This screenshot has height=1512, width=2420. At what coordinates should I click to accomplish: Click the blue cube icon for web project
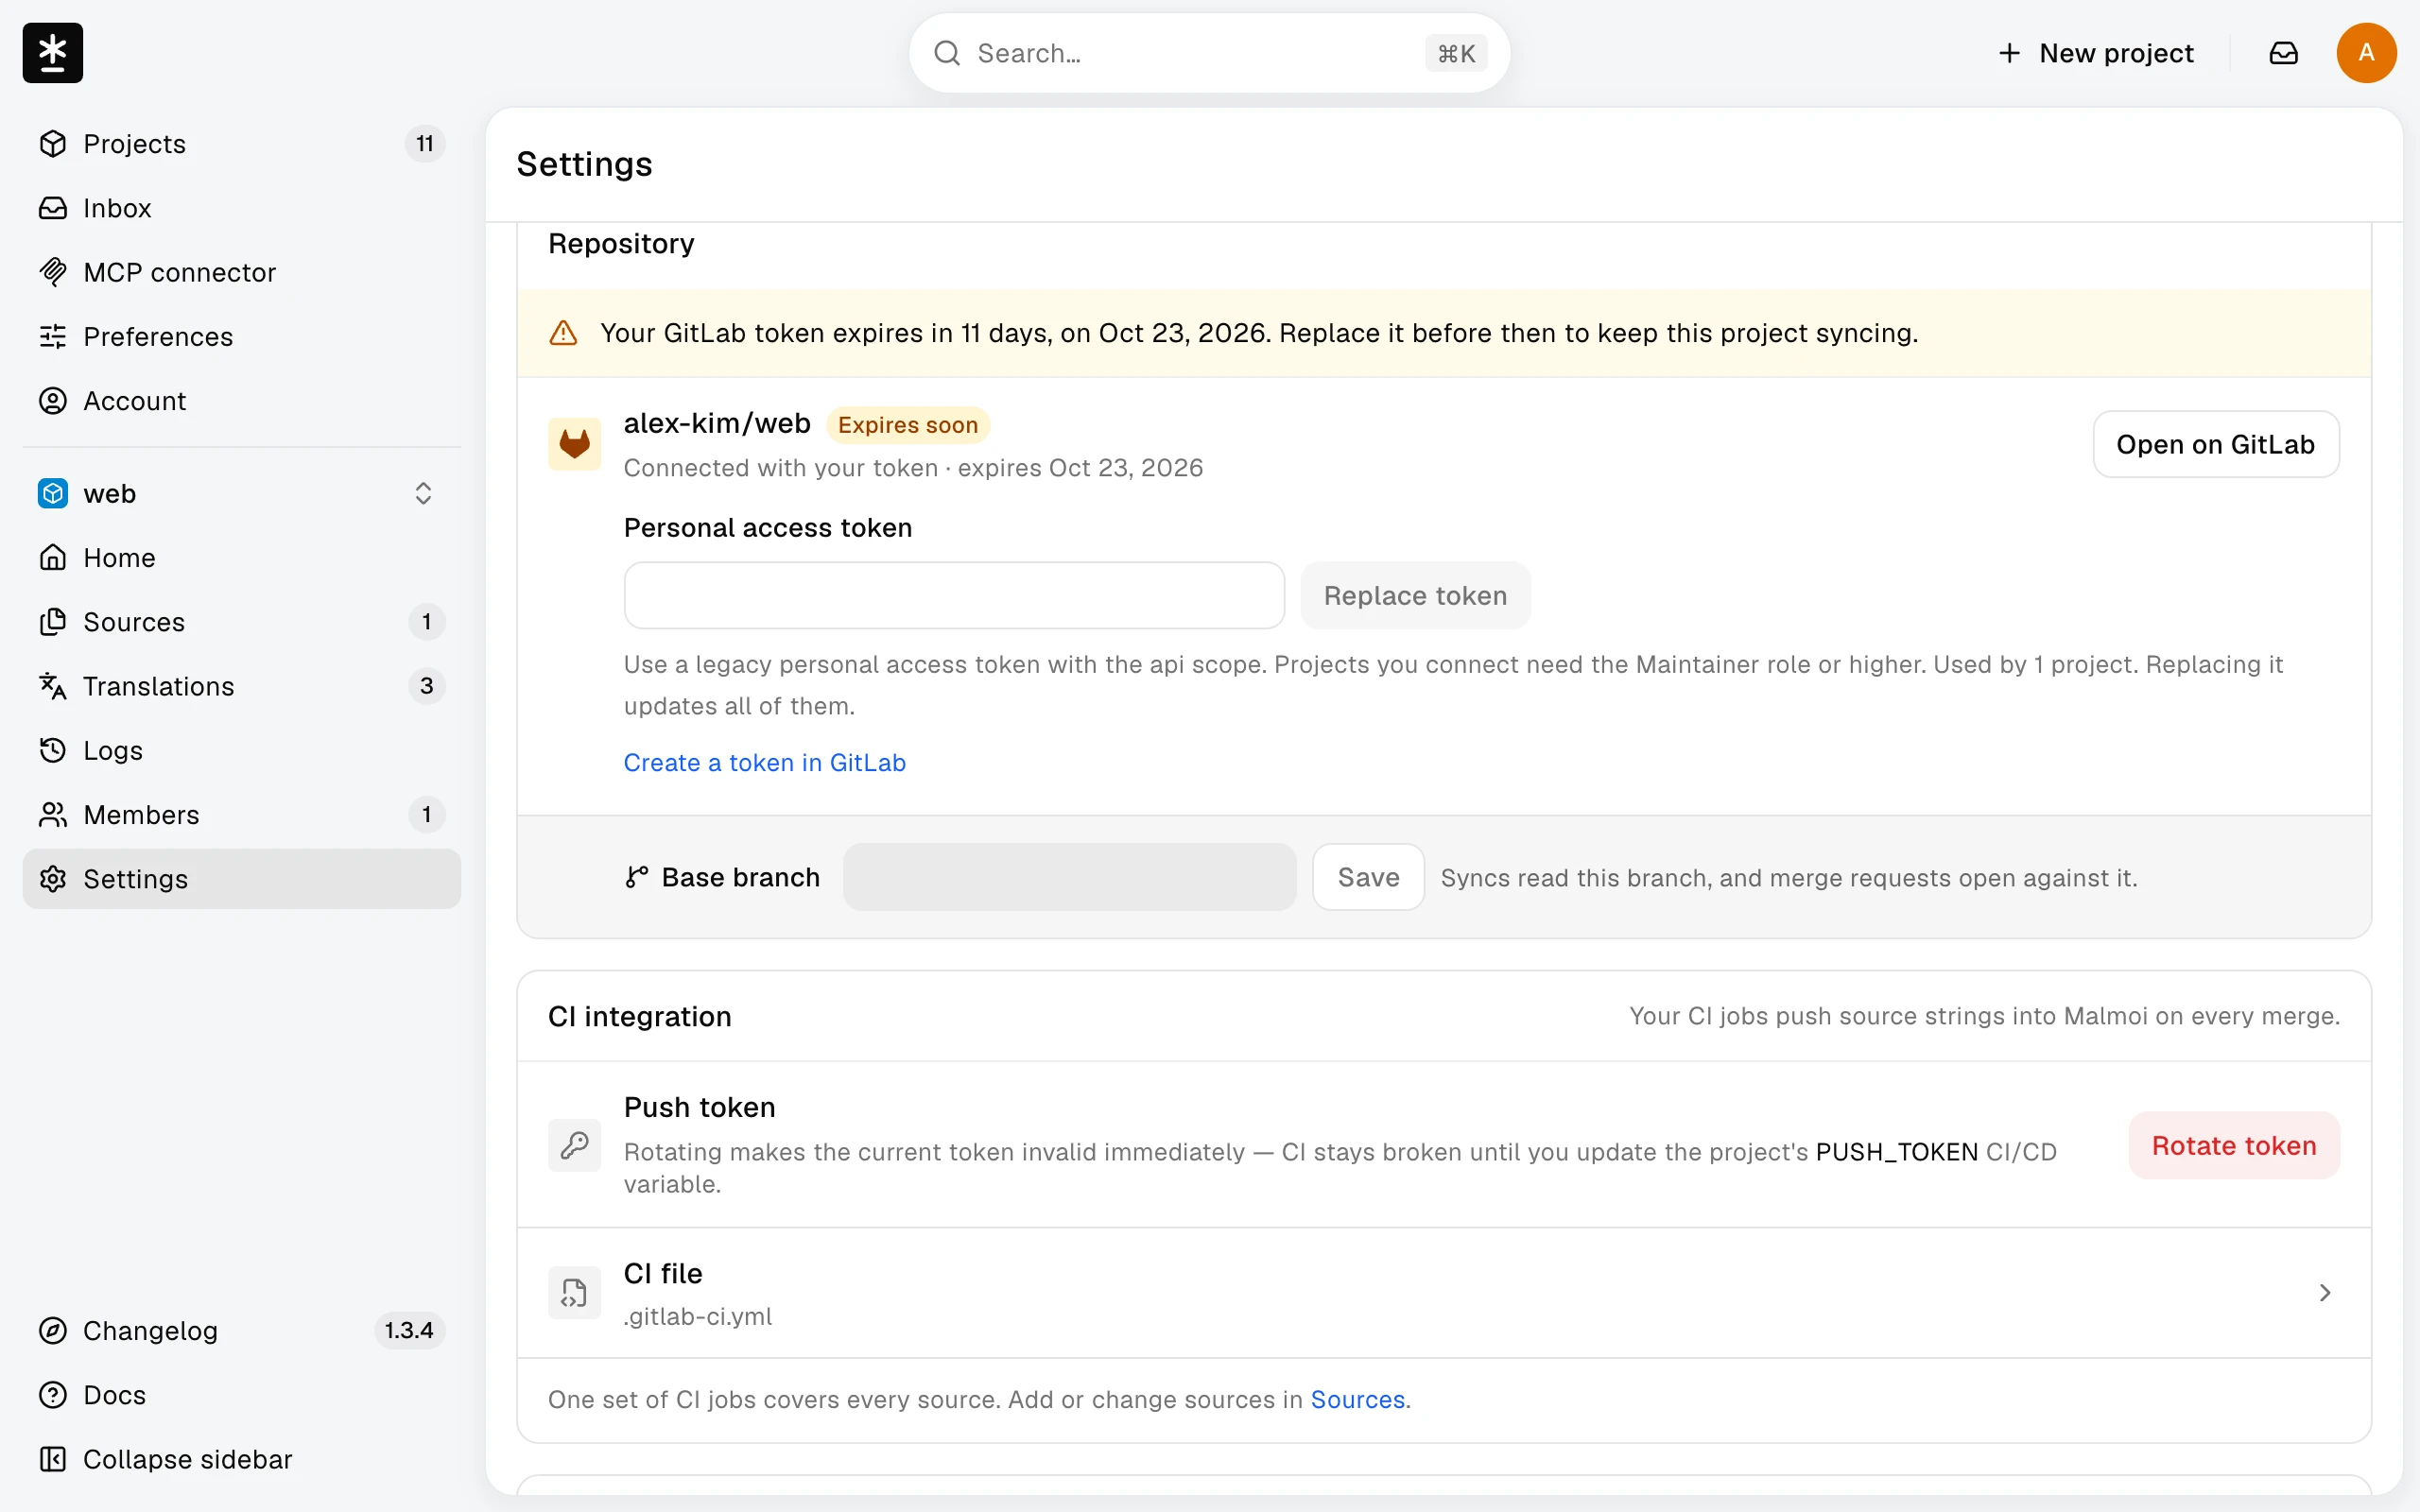click(x=53, y=493)
